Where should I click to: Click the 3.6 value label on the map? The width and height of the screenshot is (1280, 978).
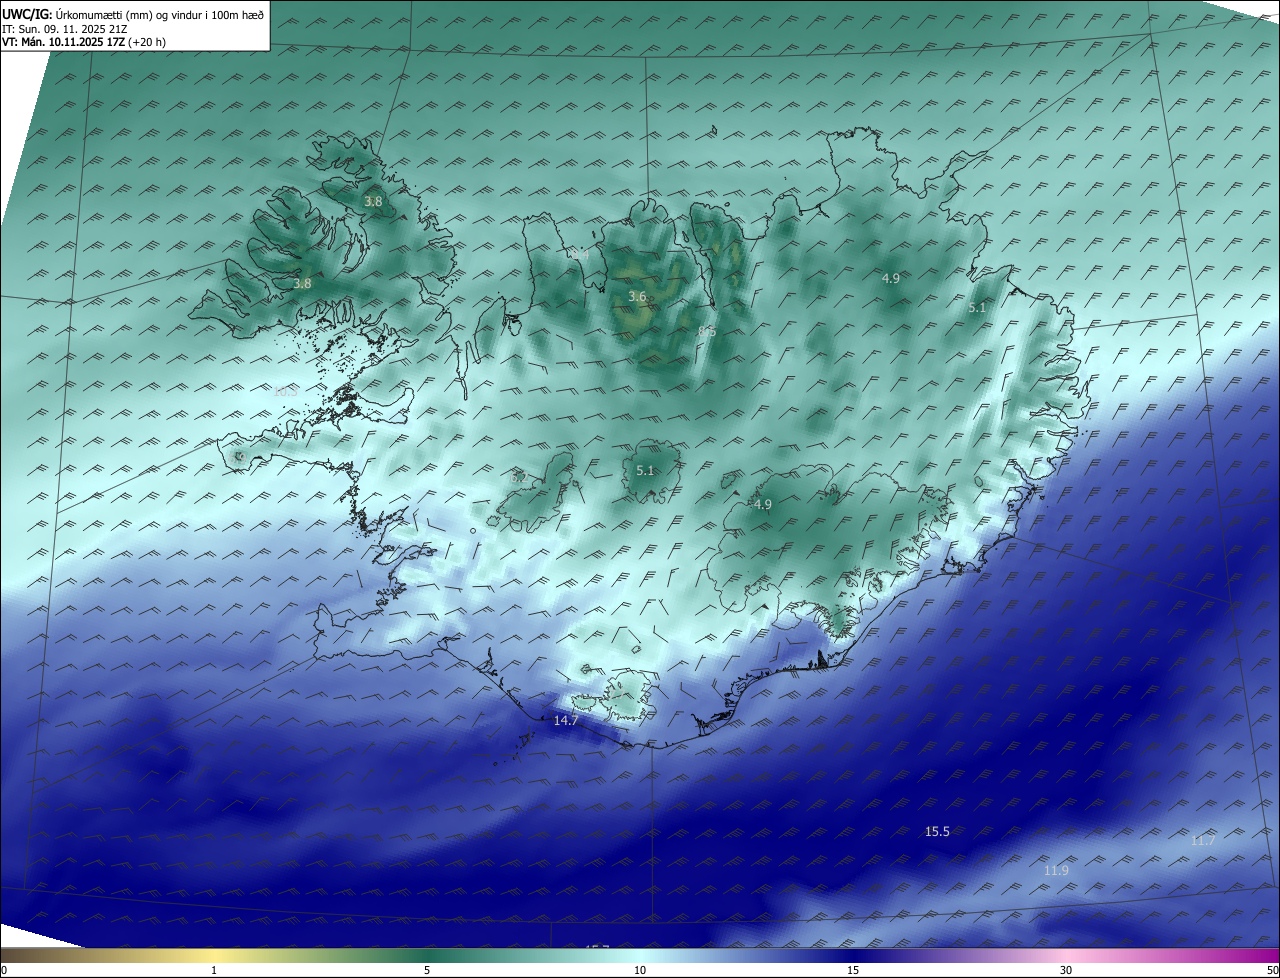637,297
